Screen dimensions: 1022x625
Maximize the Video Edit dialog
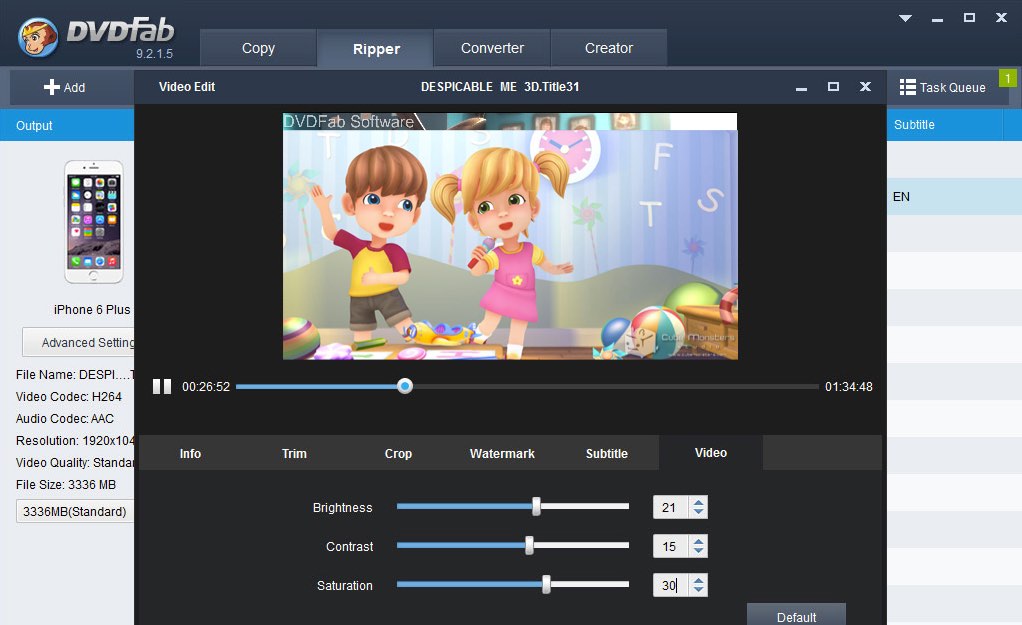[833, 87]
